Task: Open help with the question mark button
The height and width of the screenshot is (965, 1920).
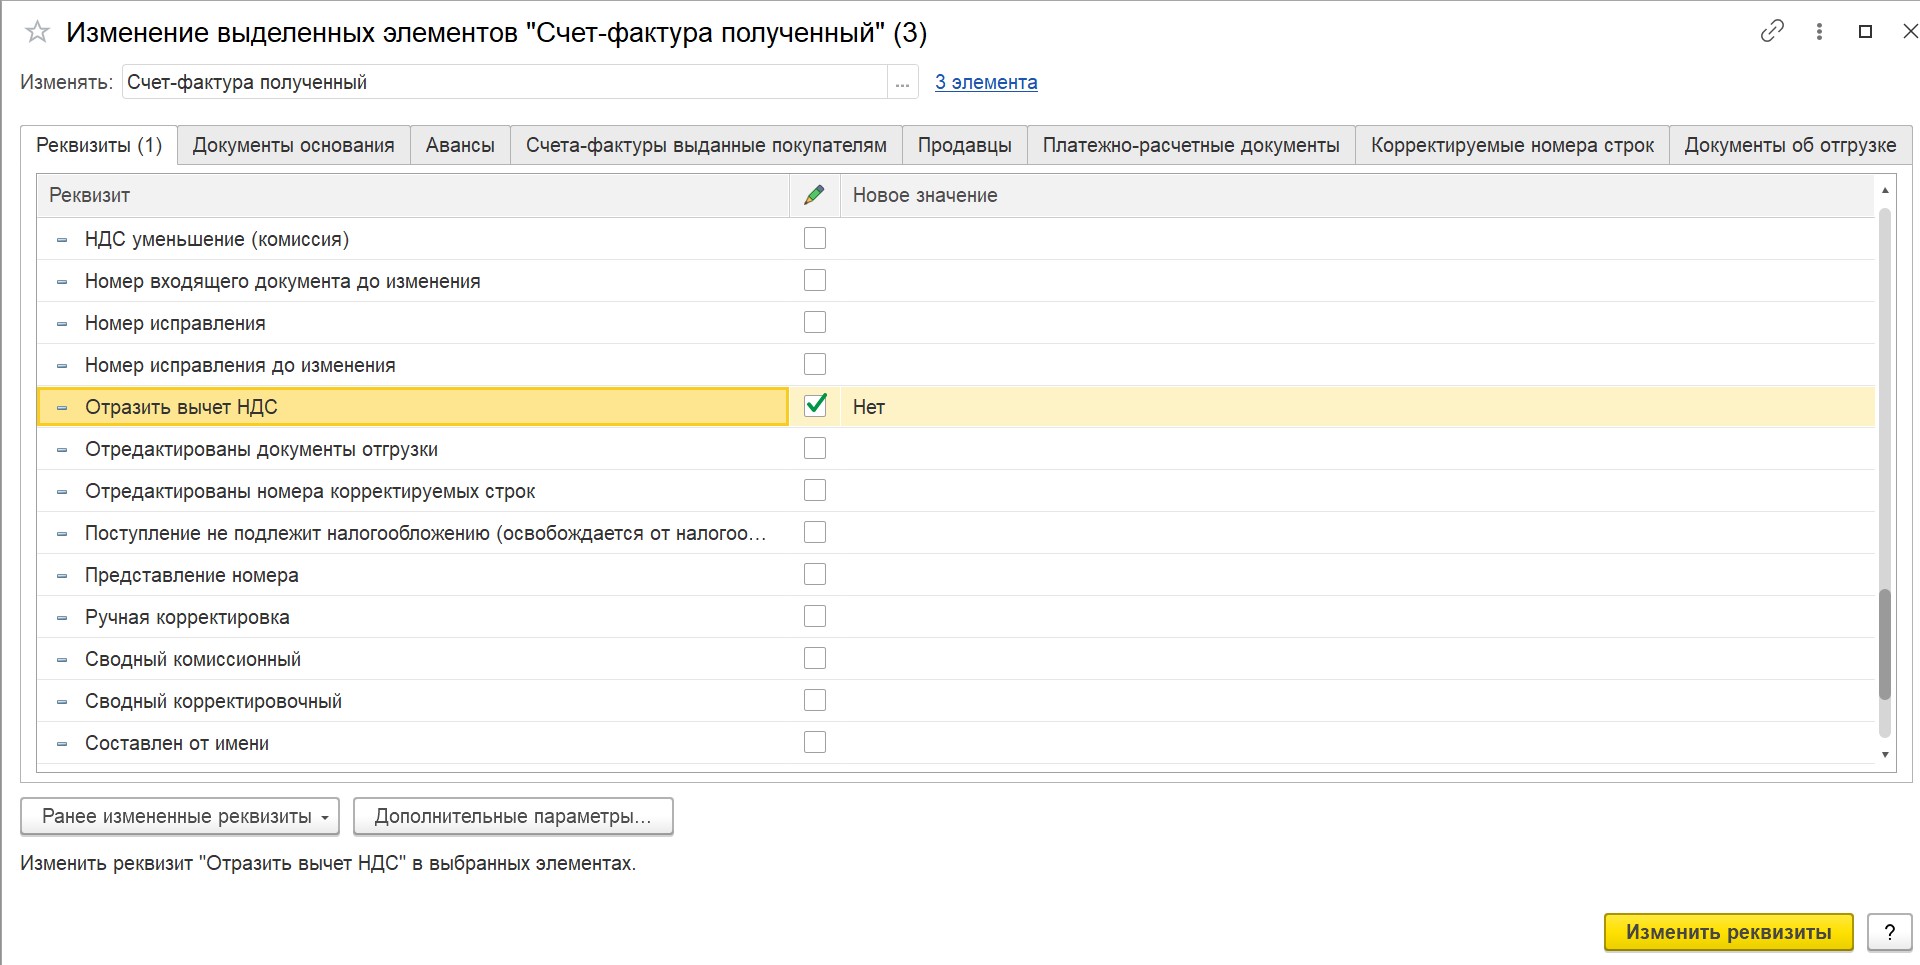Action: [x=1889, y=932]
